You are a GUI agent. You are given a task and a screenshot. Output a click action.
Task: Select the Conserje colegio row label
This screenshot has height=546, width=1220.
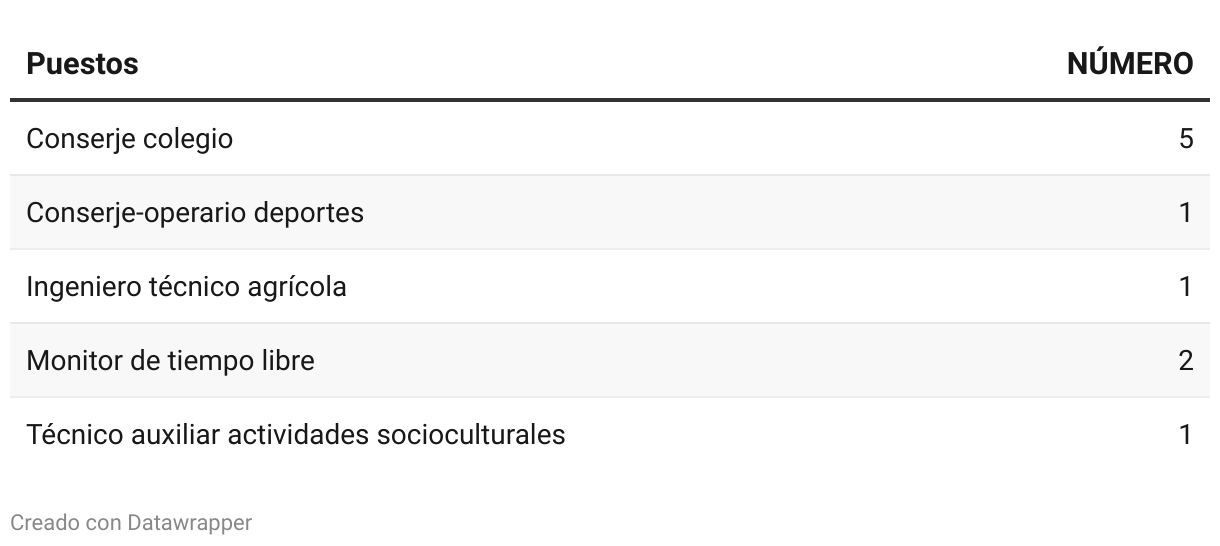tap(129, 139)
